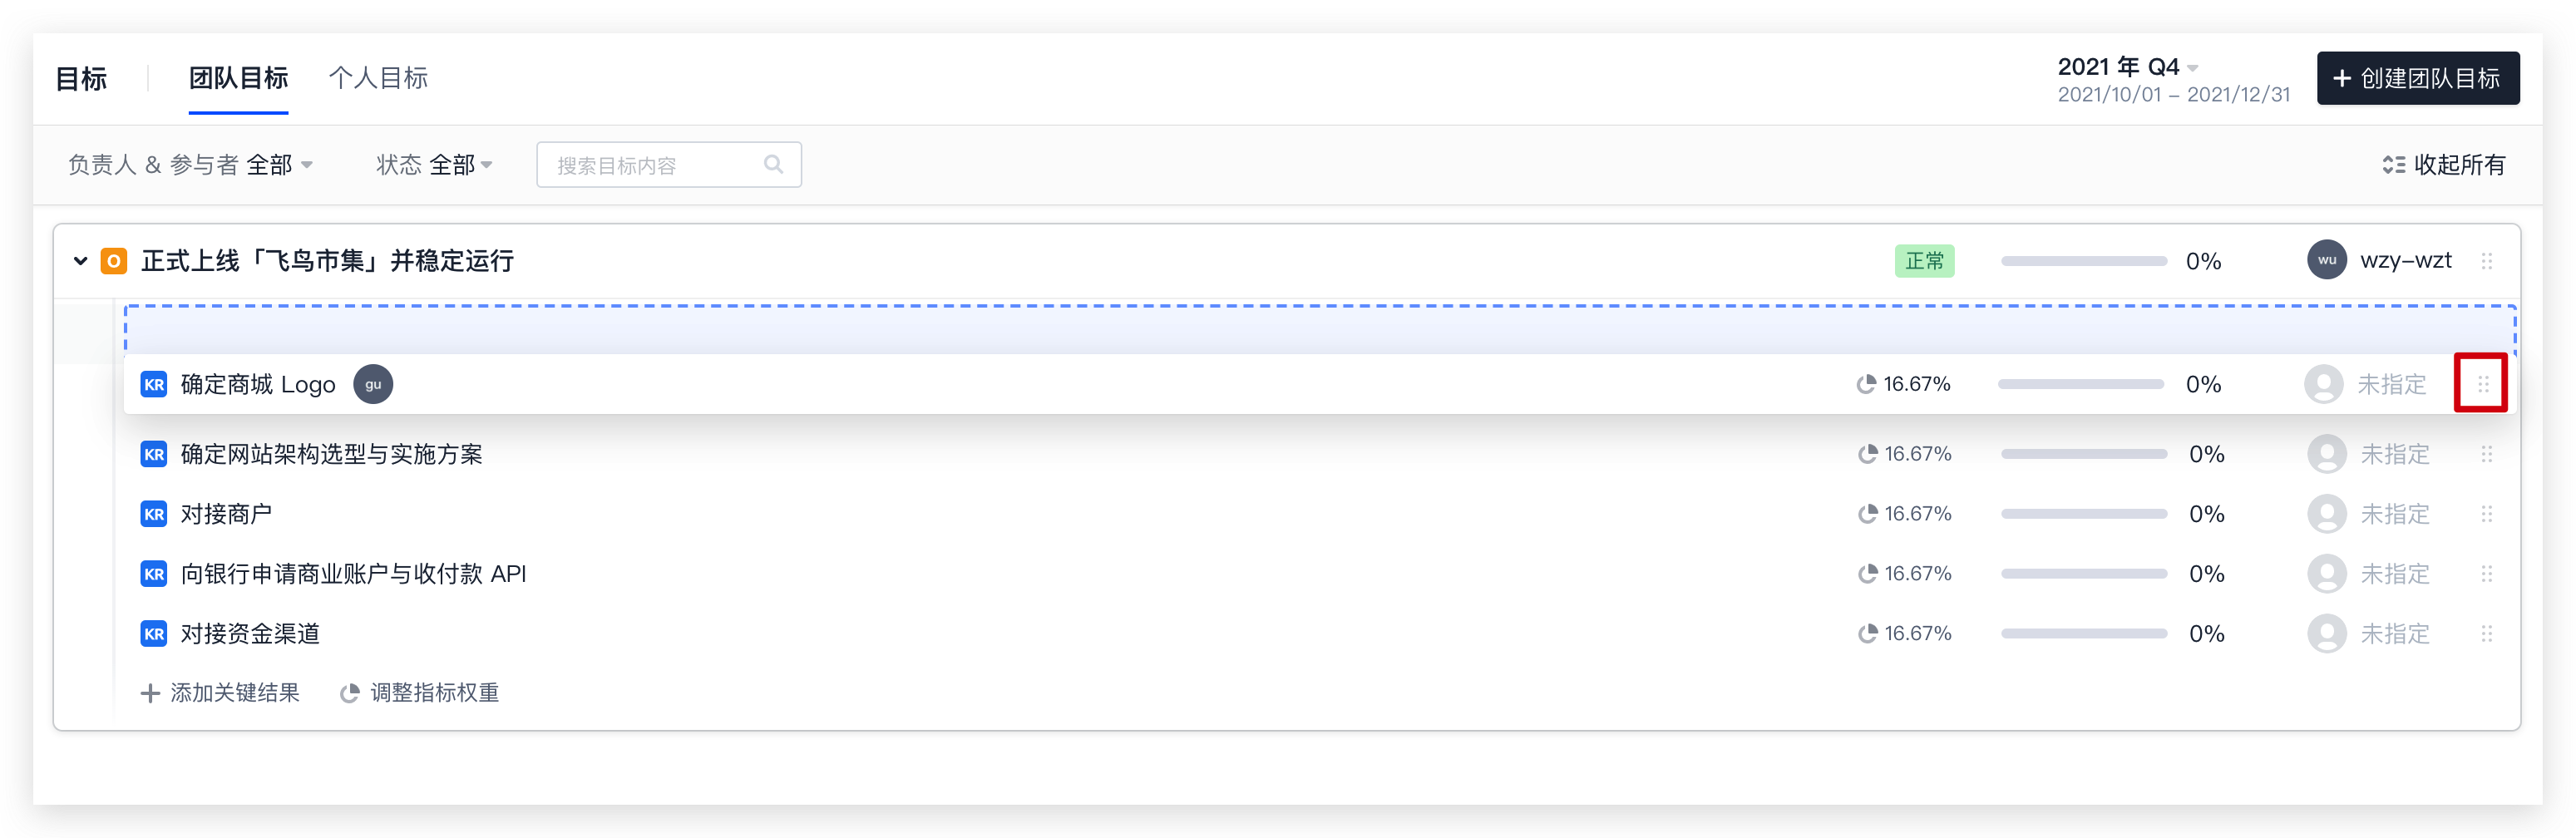Click the wu avatar of wzy-wzt
Image resolution: width=2576 pixels, height=838 pixels.
[x=2326, y=260]
